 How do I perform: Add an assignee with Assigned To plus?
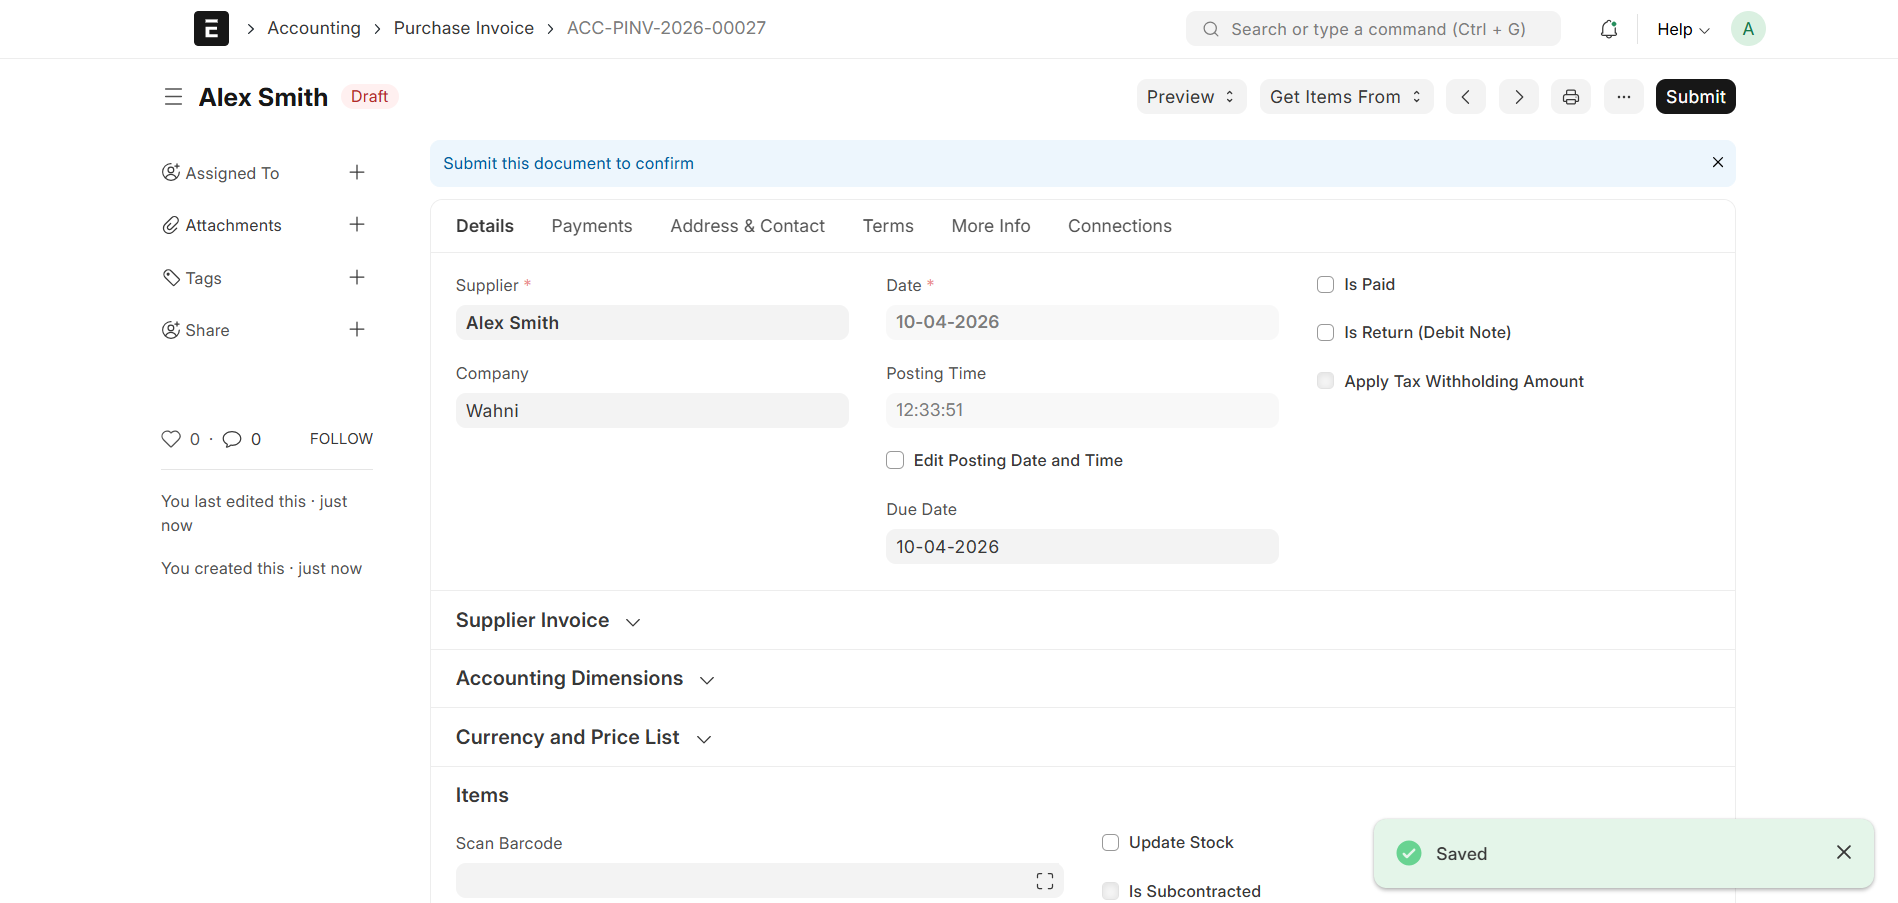[357, 173]
